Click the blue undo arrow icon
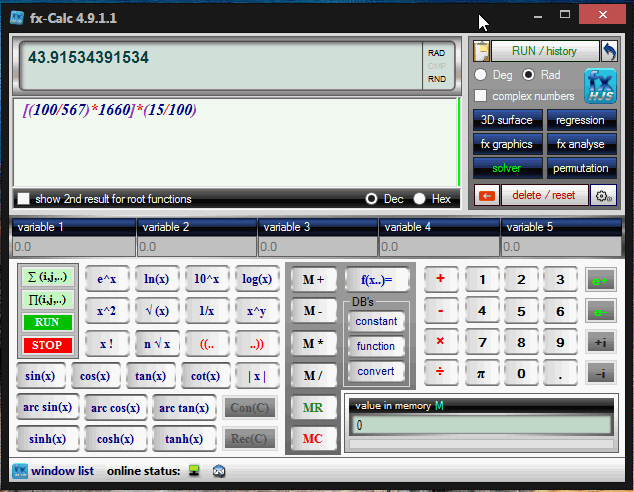 (x=609, y=51)
